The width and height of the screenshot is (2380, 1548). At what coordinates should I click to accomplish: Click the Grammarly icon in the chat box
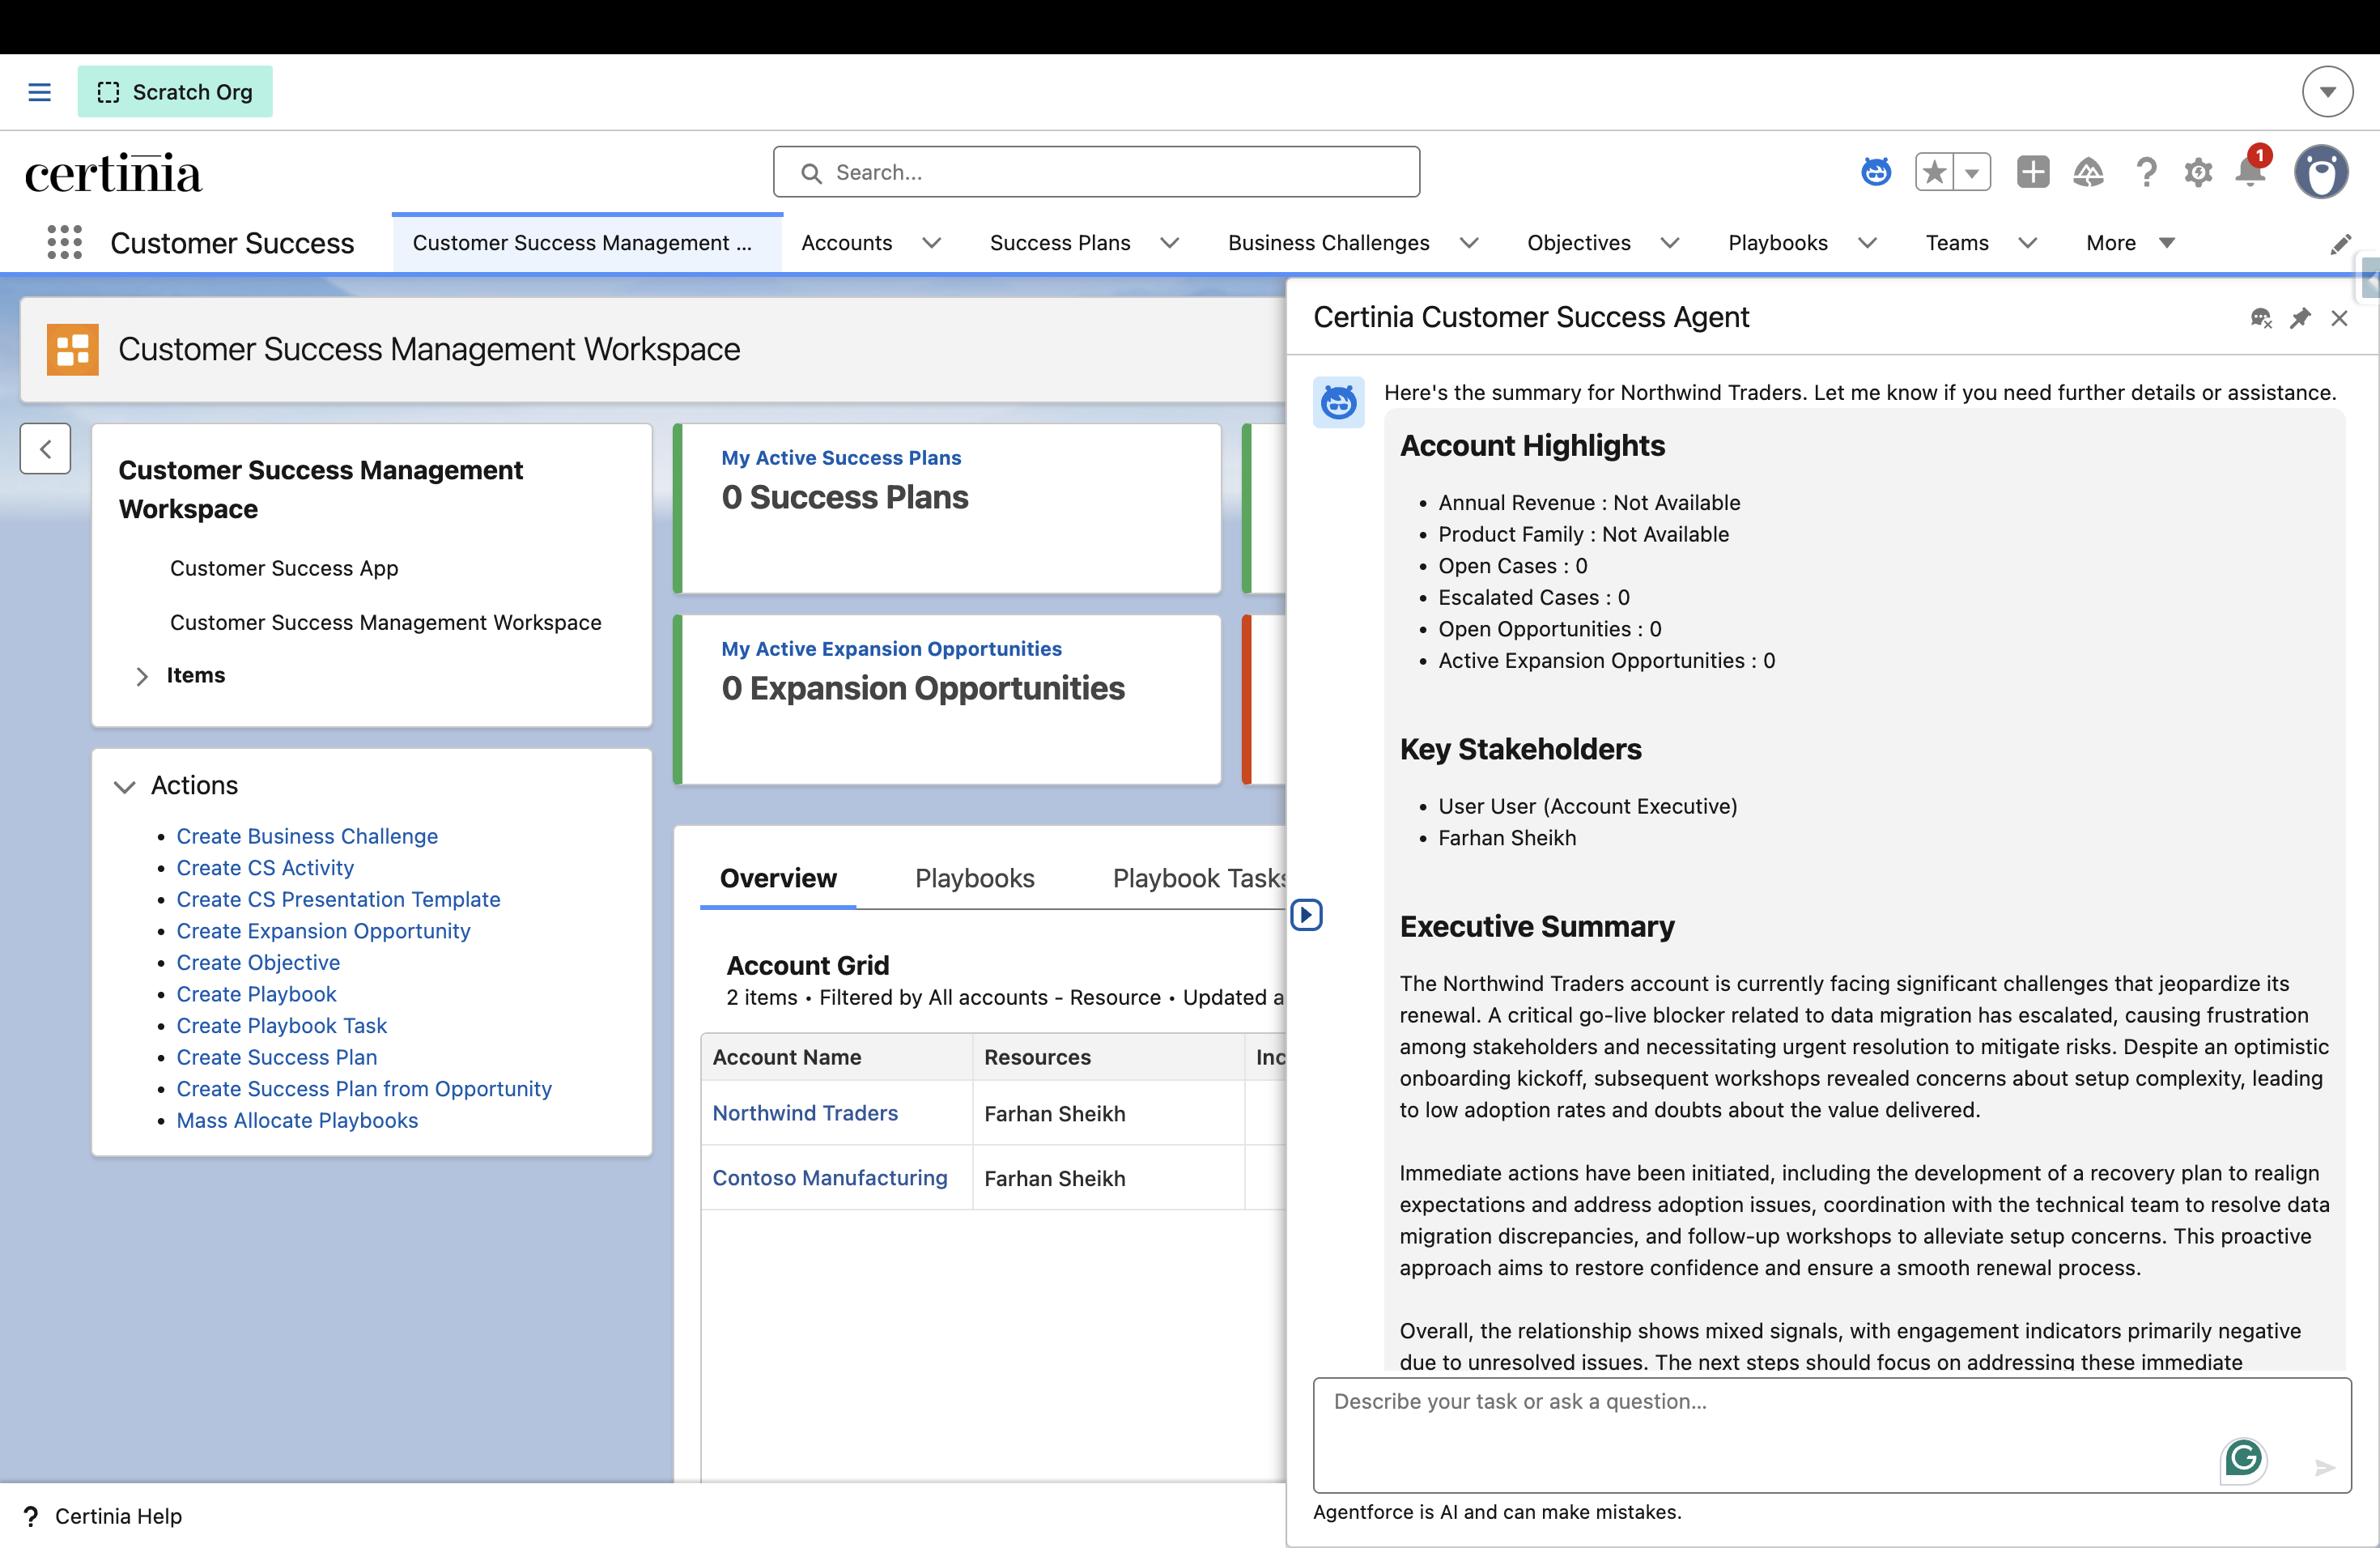[2243, 1459]
